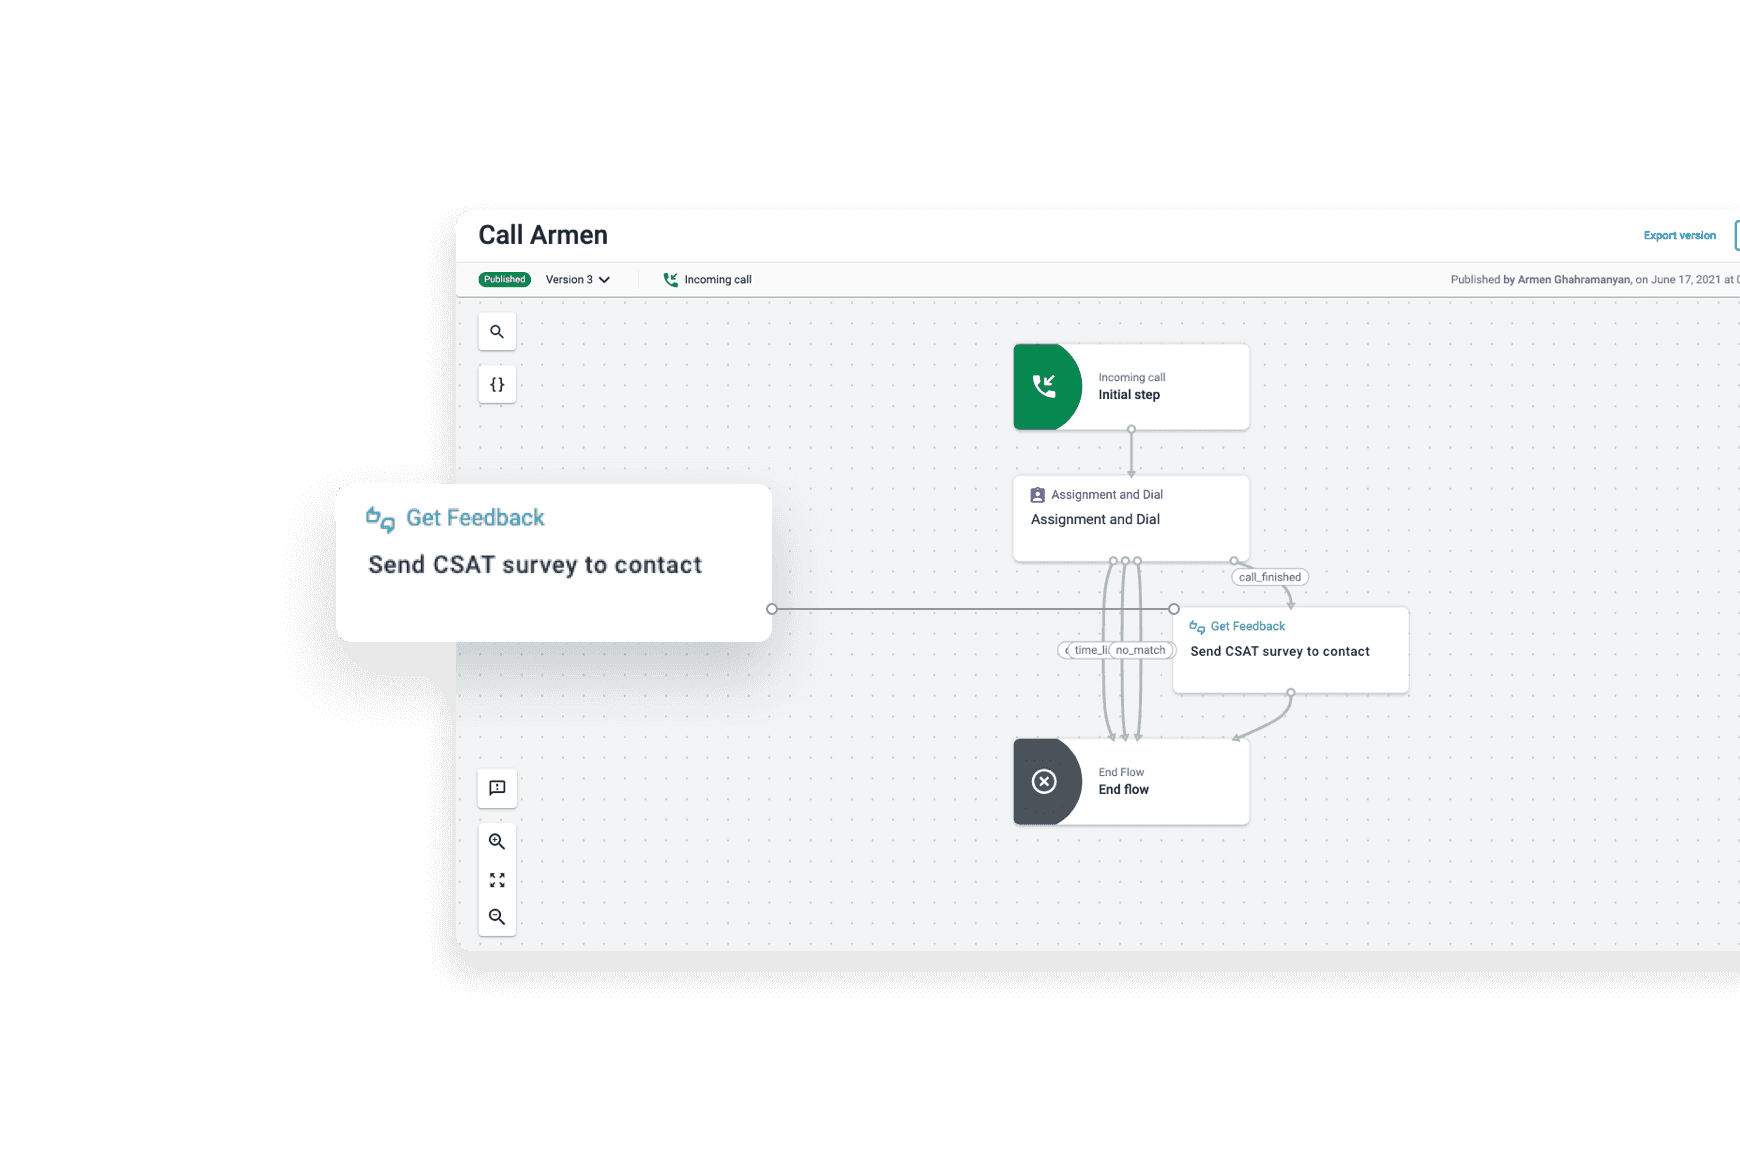Click the End Flow circled X icon
Screen dimensions: 1740x1160
coord(1044,781)
